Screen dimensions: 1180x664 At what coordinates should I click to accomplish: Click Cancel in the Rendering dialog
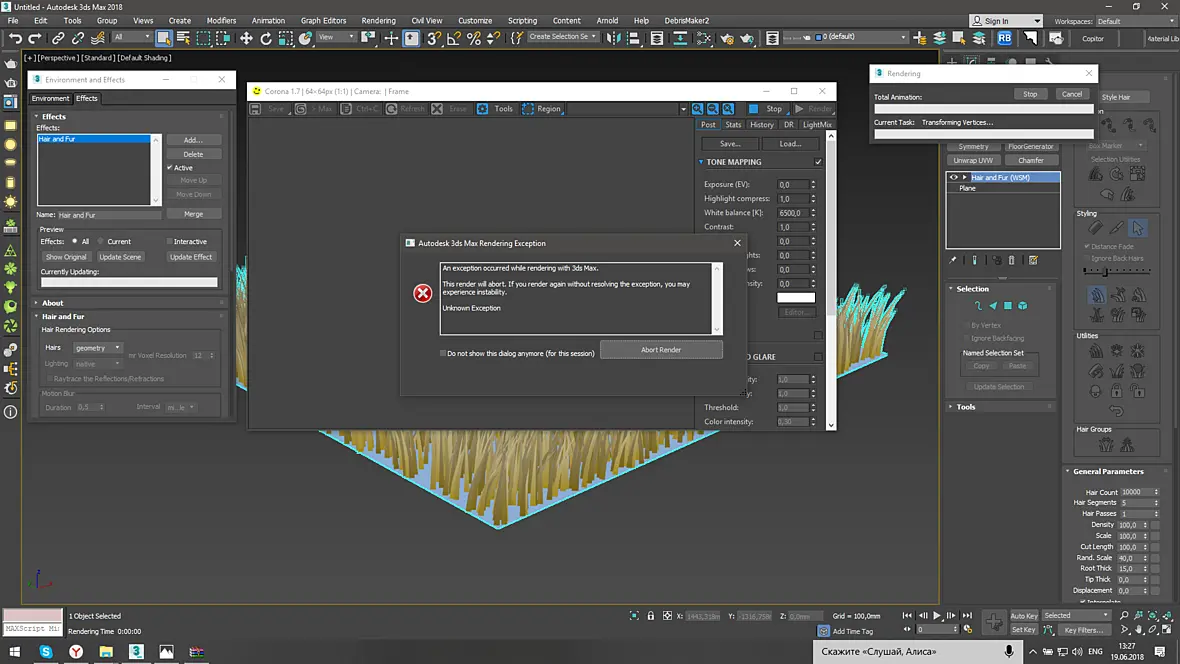[x=1072, y=94]
